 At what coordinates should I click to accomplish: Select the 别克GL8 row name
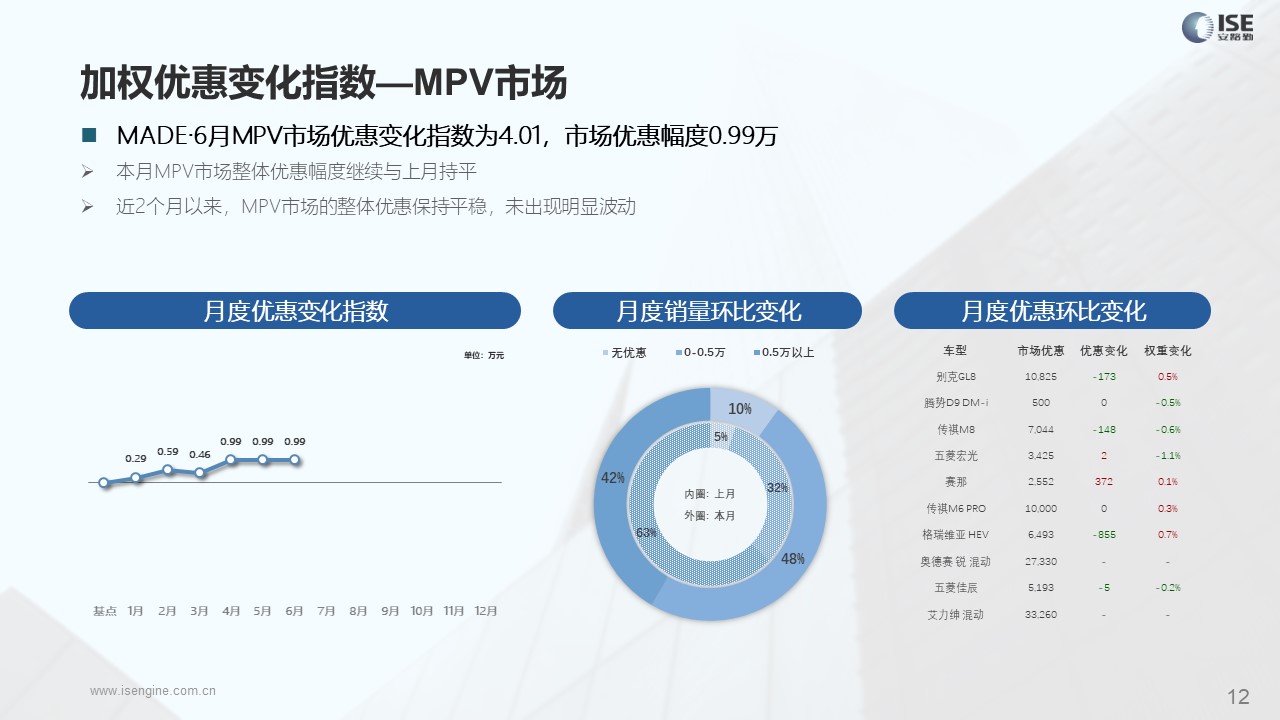954,377
